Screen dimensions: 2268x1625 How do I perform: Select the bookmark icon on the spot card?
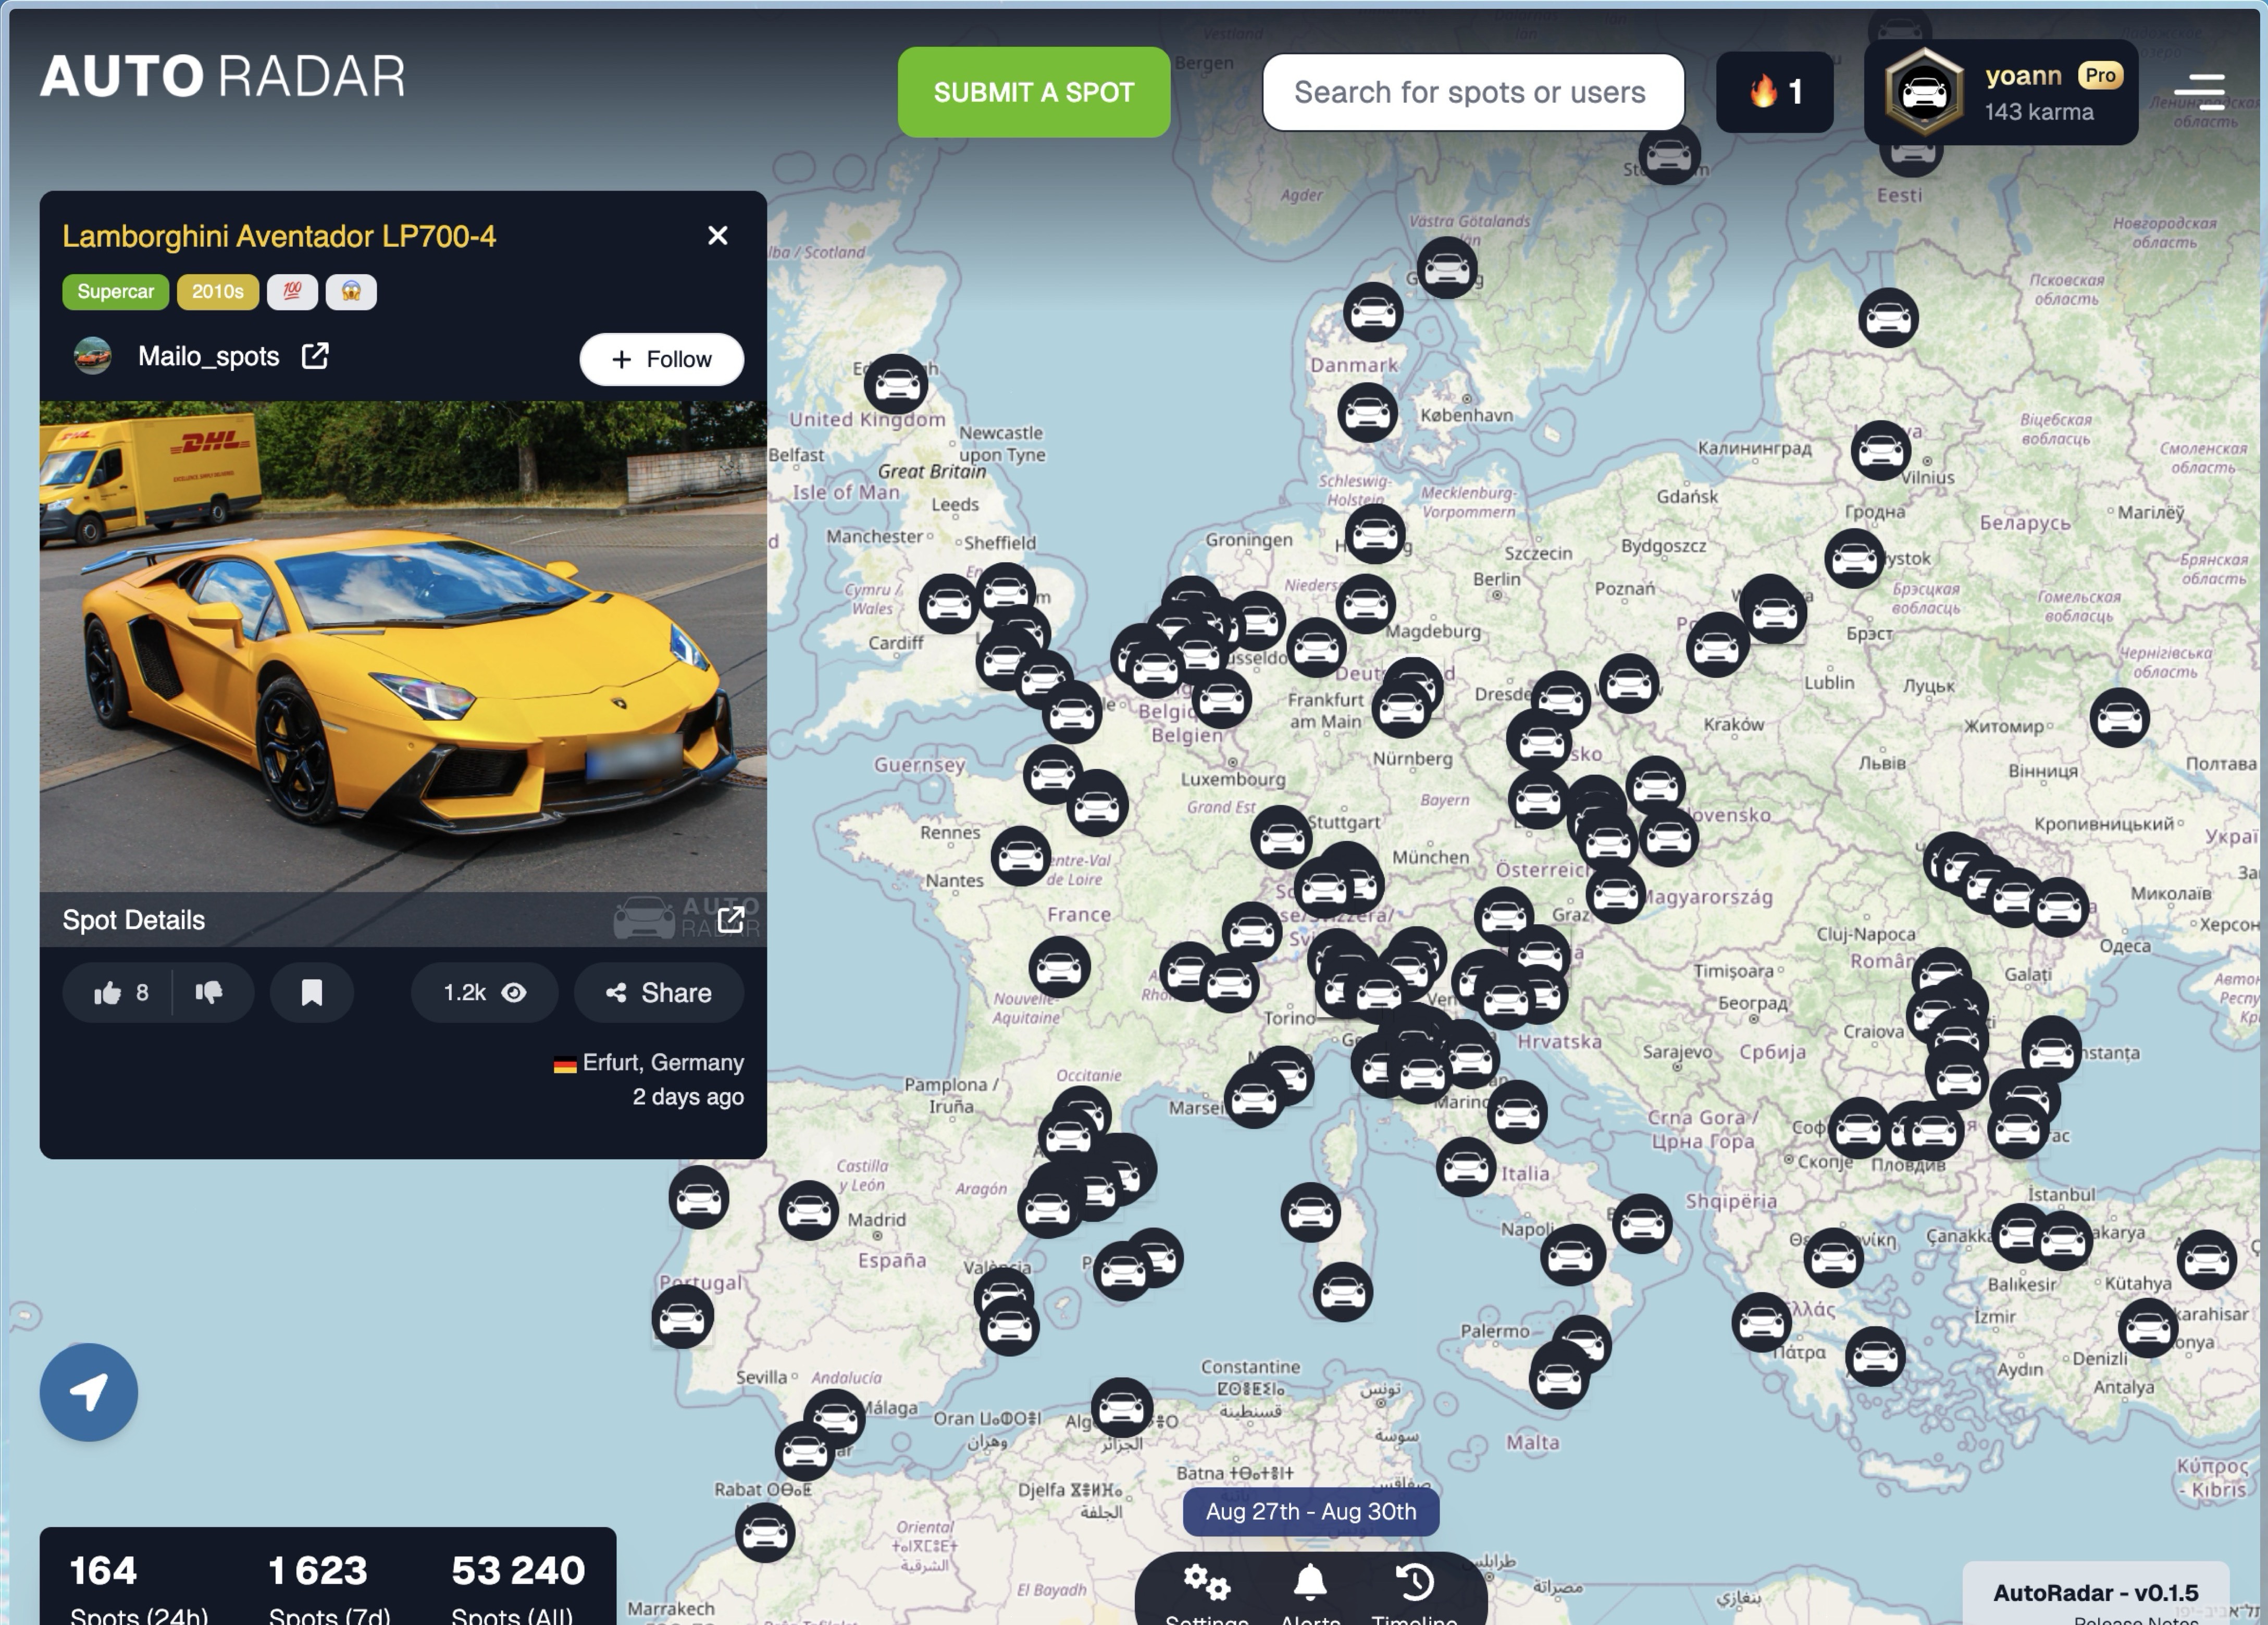pos(312,993)
